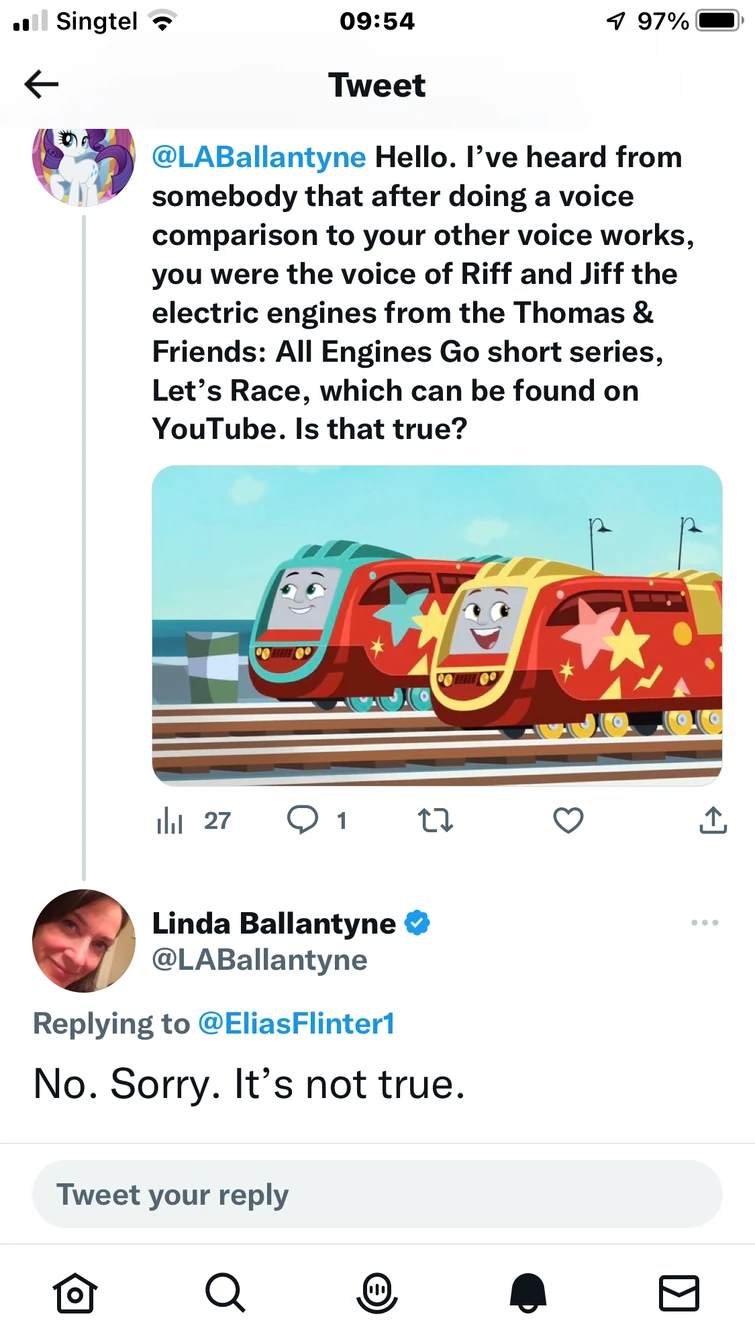Go to Home tab
The width and height of the screenshot is (755, 1343).
pyautogui.click(x=74, y=1294)
